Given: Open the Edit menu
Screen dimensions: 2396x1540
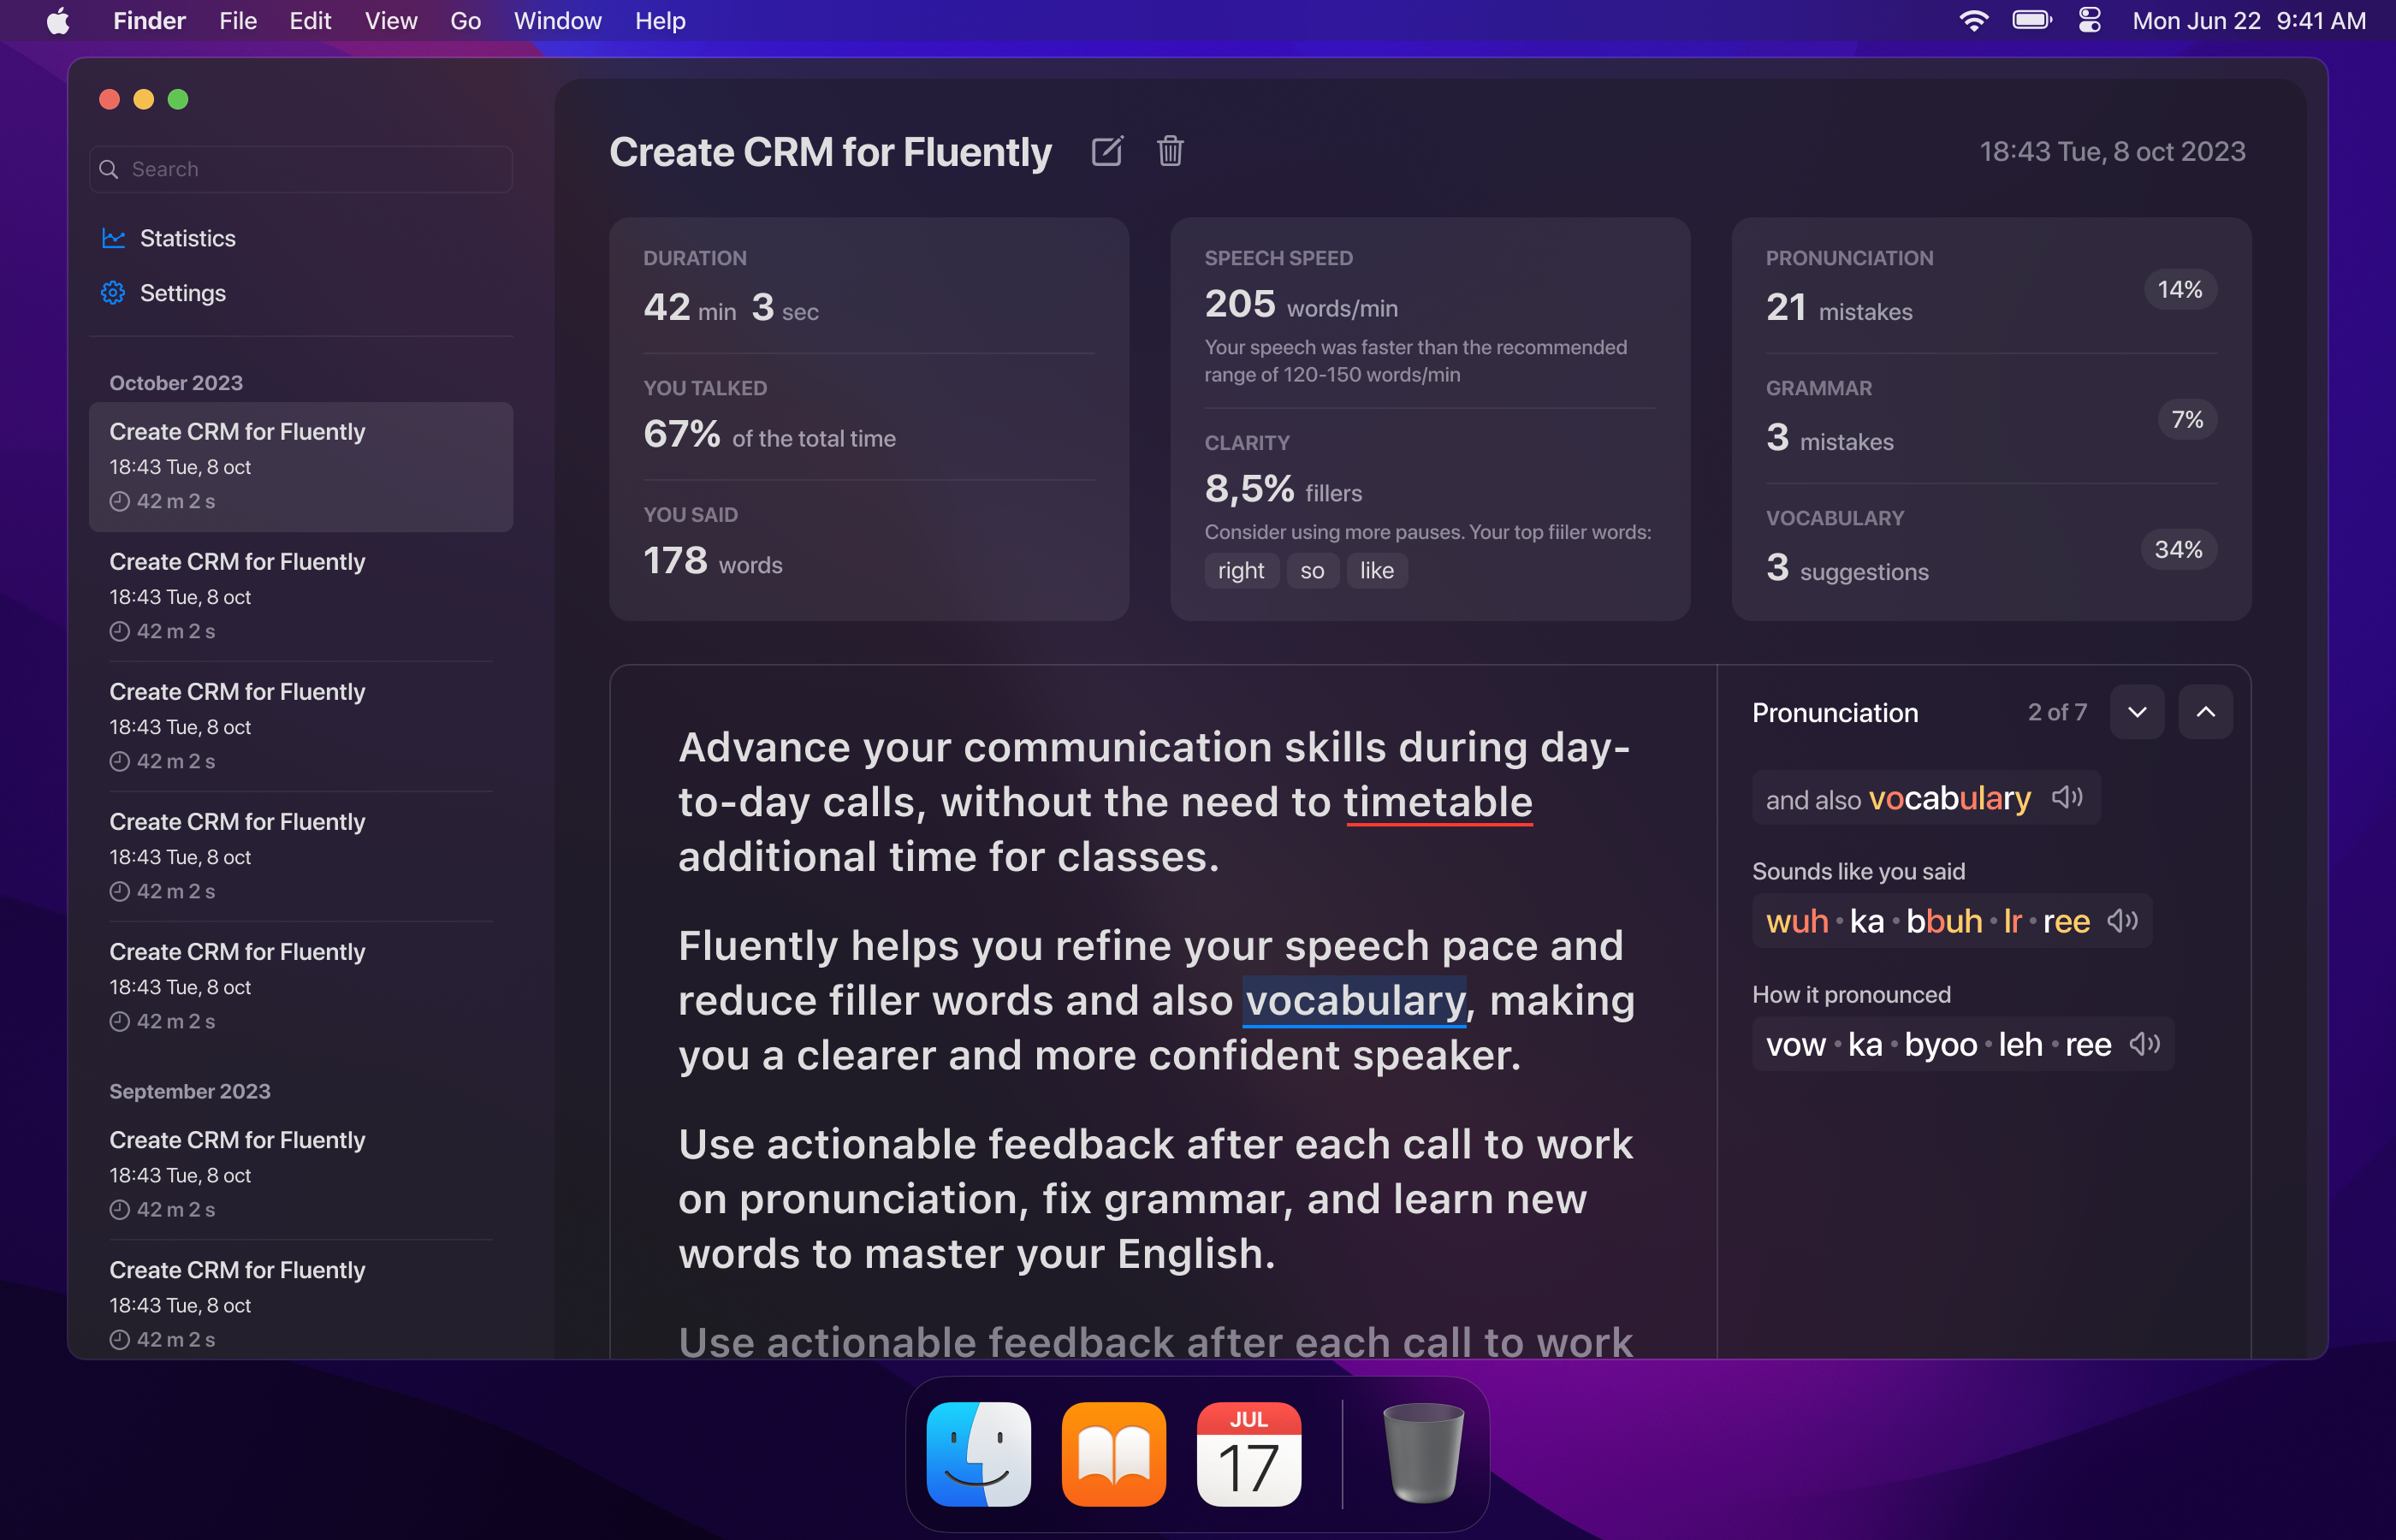Looking at the screenshot, I should click(x=310, y=21).
